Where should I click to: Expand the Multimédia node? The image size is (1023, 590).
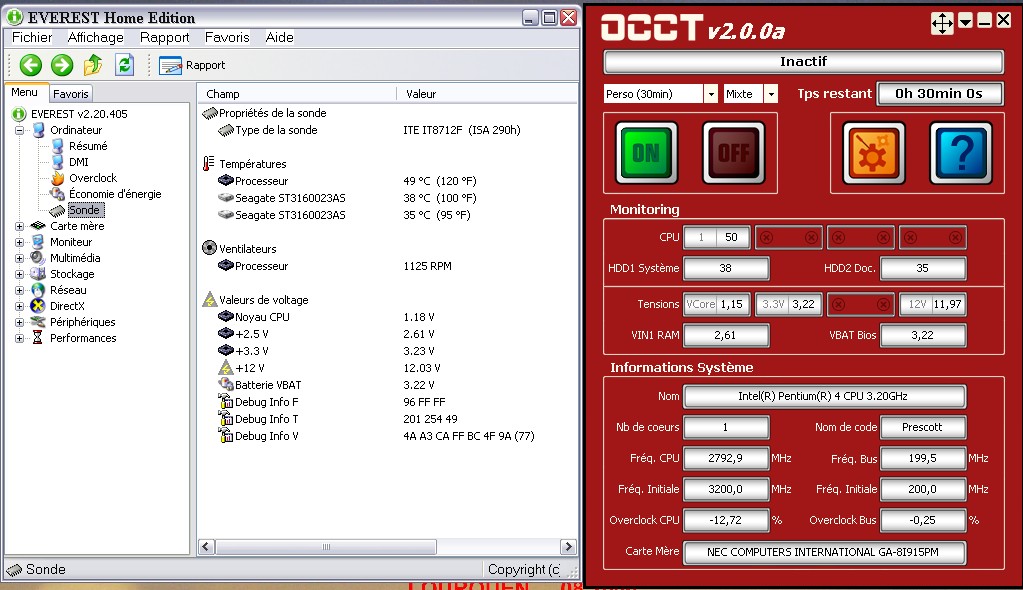pyautogui.click(x=20, y=258)
